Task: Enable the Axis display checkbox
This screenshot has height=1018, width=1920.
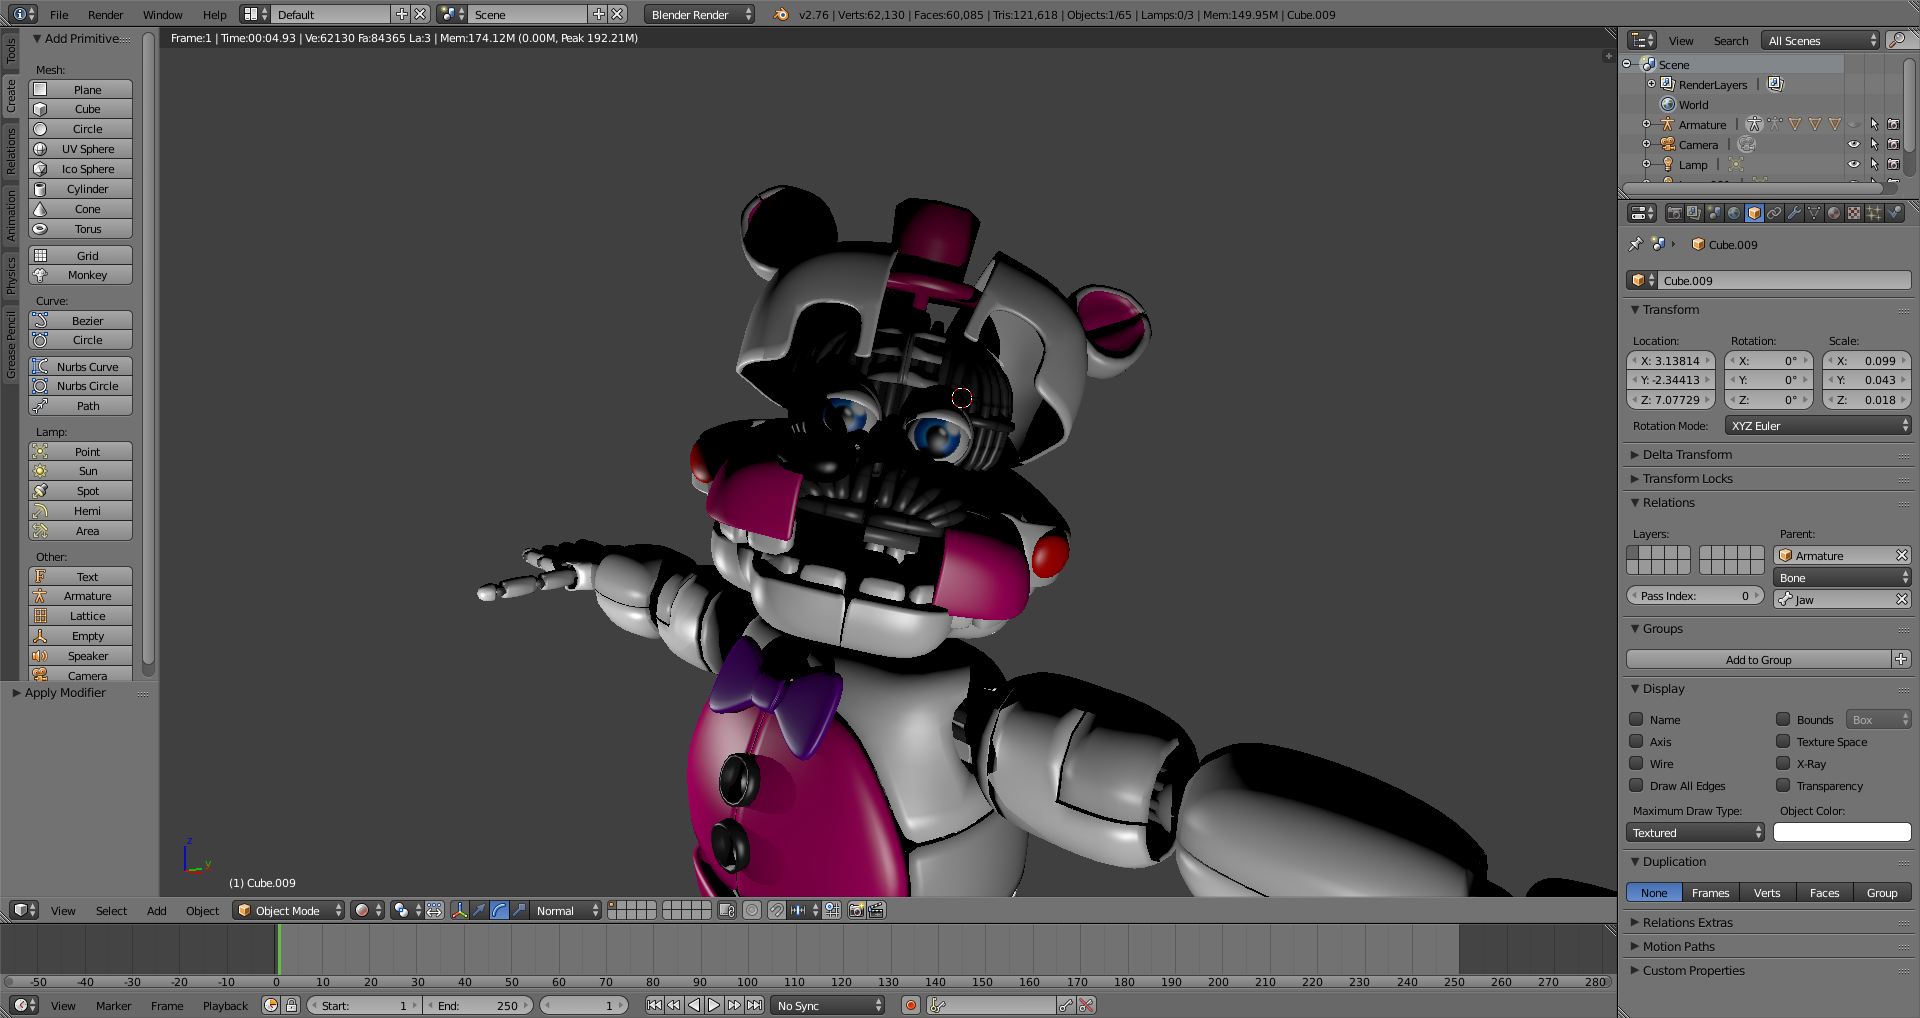Action: tap(1636, 741)
